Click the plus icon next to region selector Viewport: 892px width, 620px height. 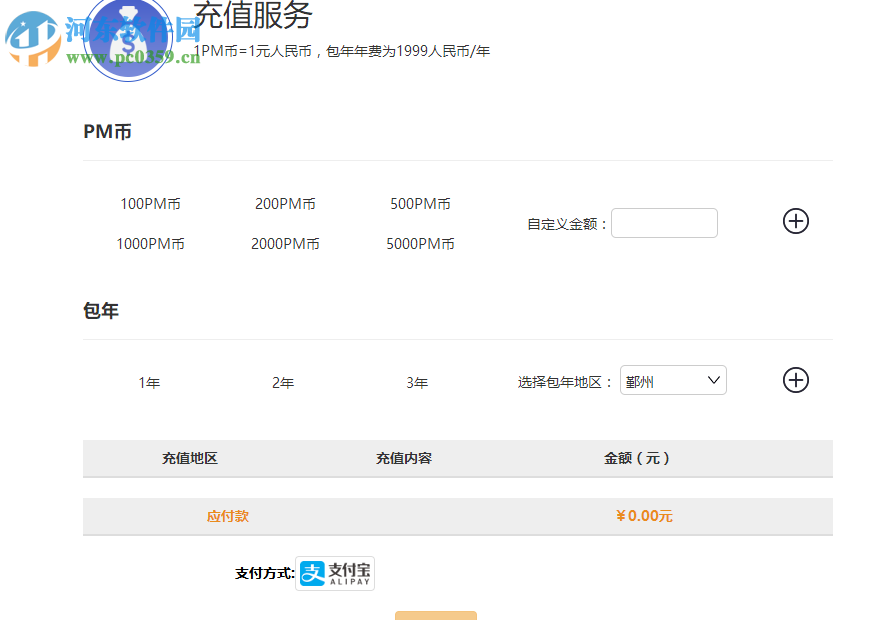(795, 380)
